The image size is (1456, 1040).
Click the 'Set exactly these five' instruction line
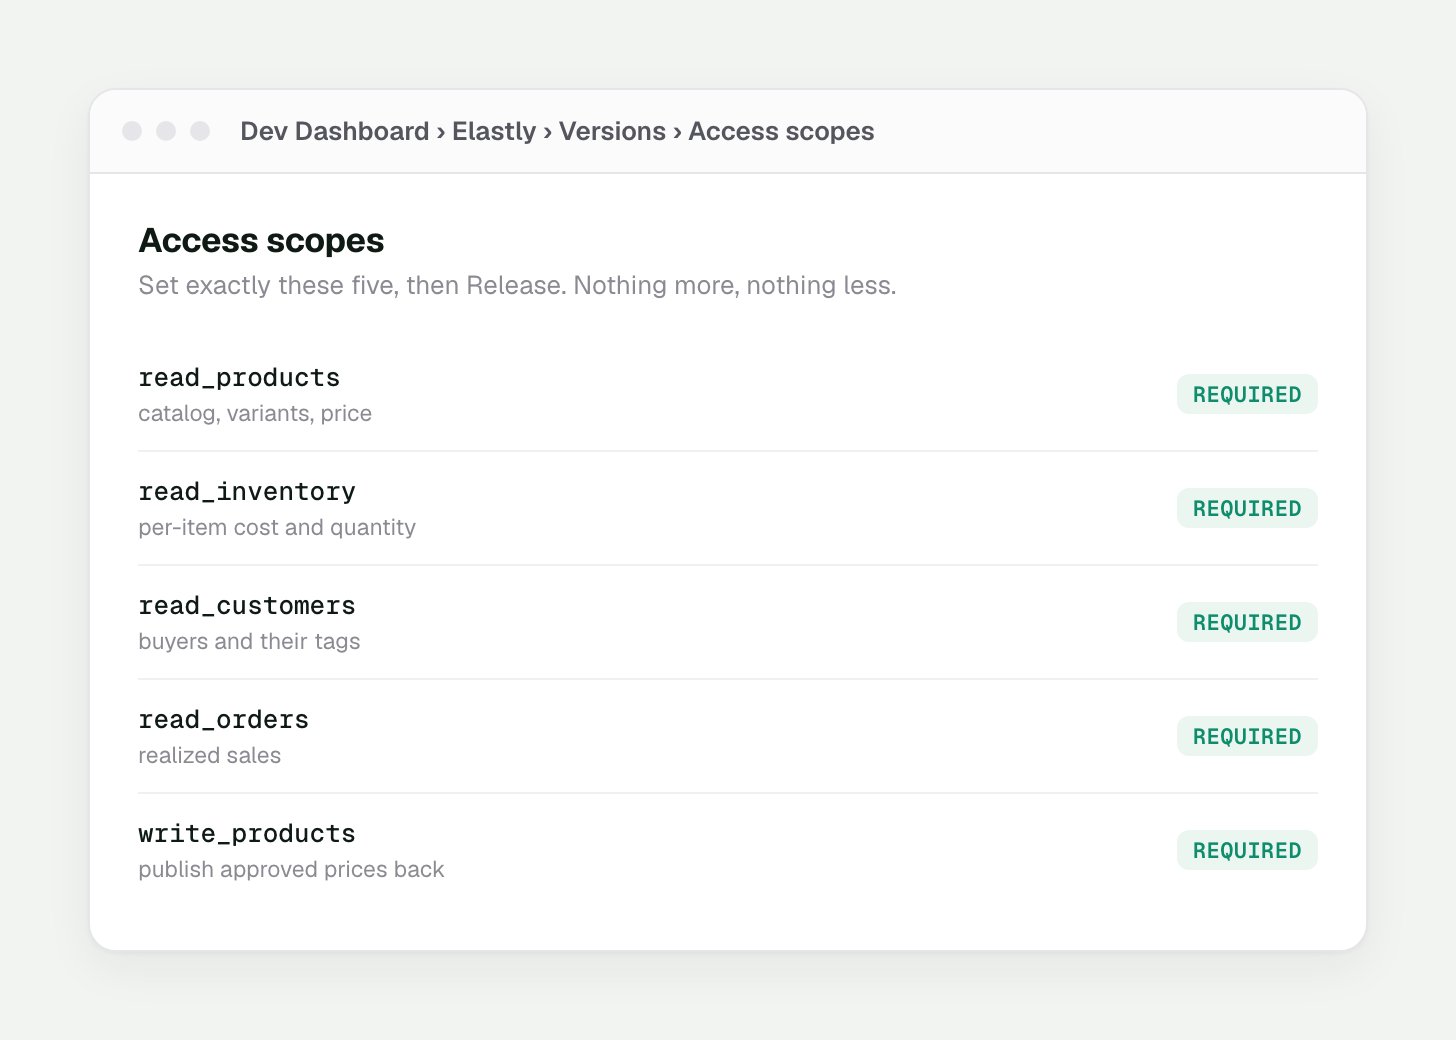(x=517, y=286)
